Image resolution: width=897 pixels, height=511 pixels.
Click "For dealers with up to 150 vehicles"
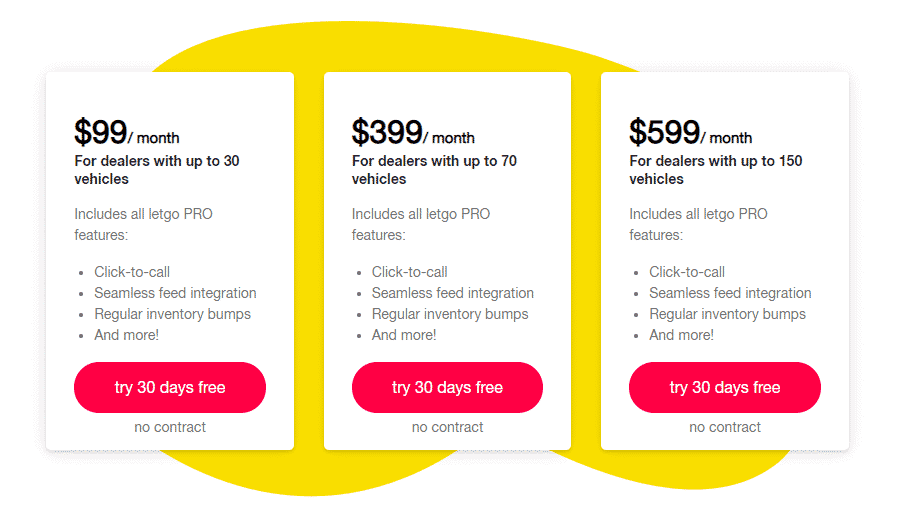[x=715, y=170]
